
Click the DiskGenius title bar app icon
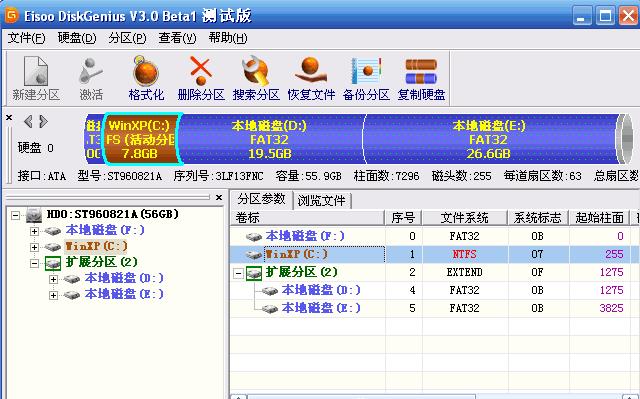(x=11, y=16)
